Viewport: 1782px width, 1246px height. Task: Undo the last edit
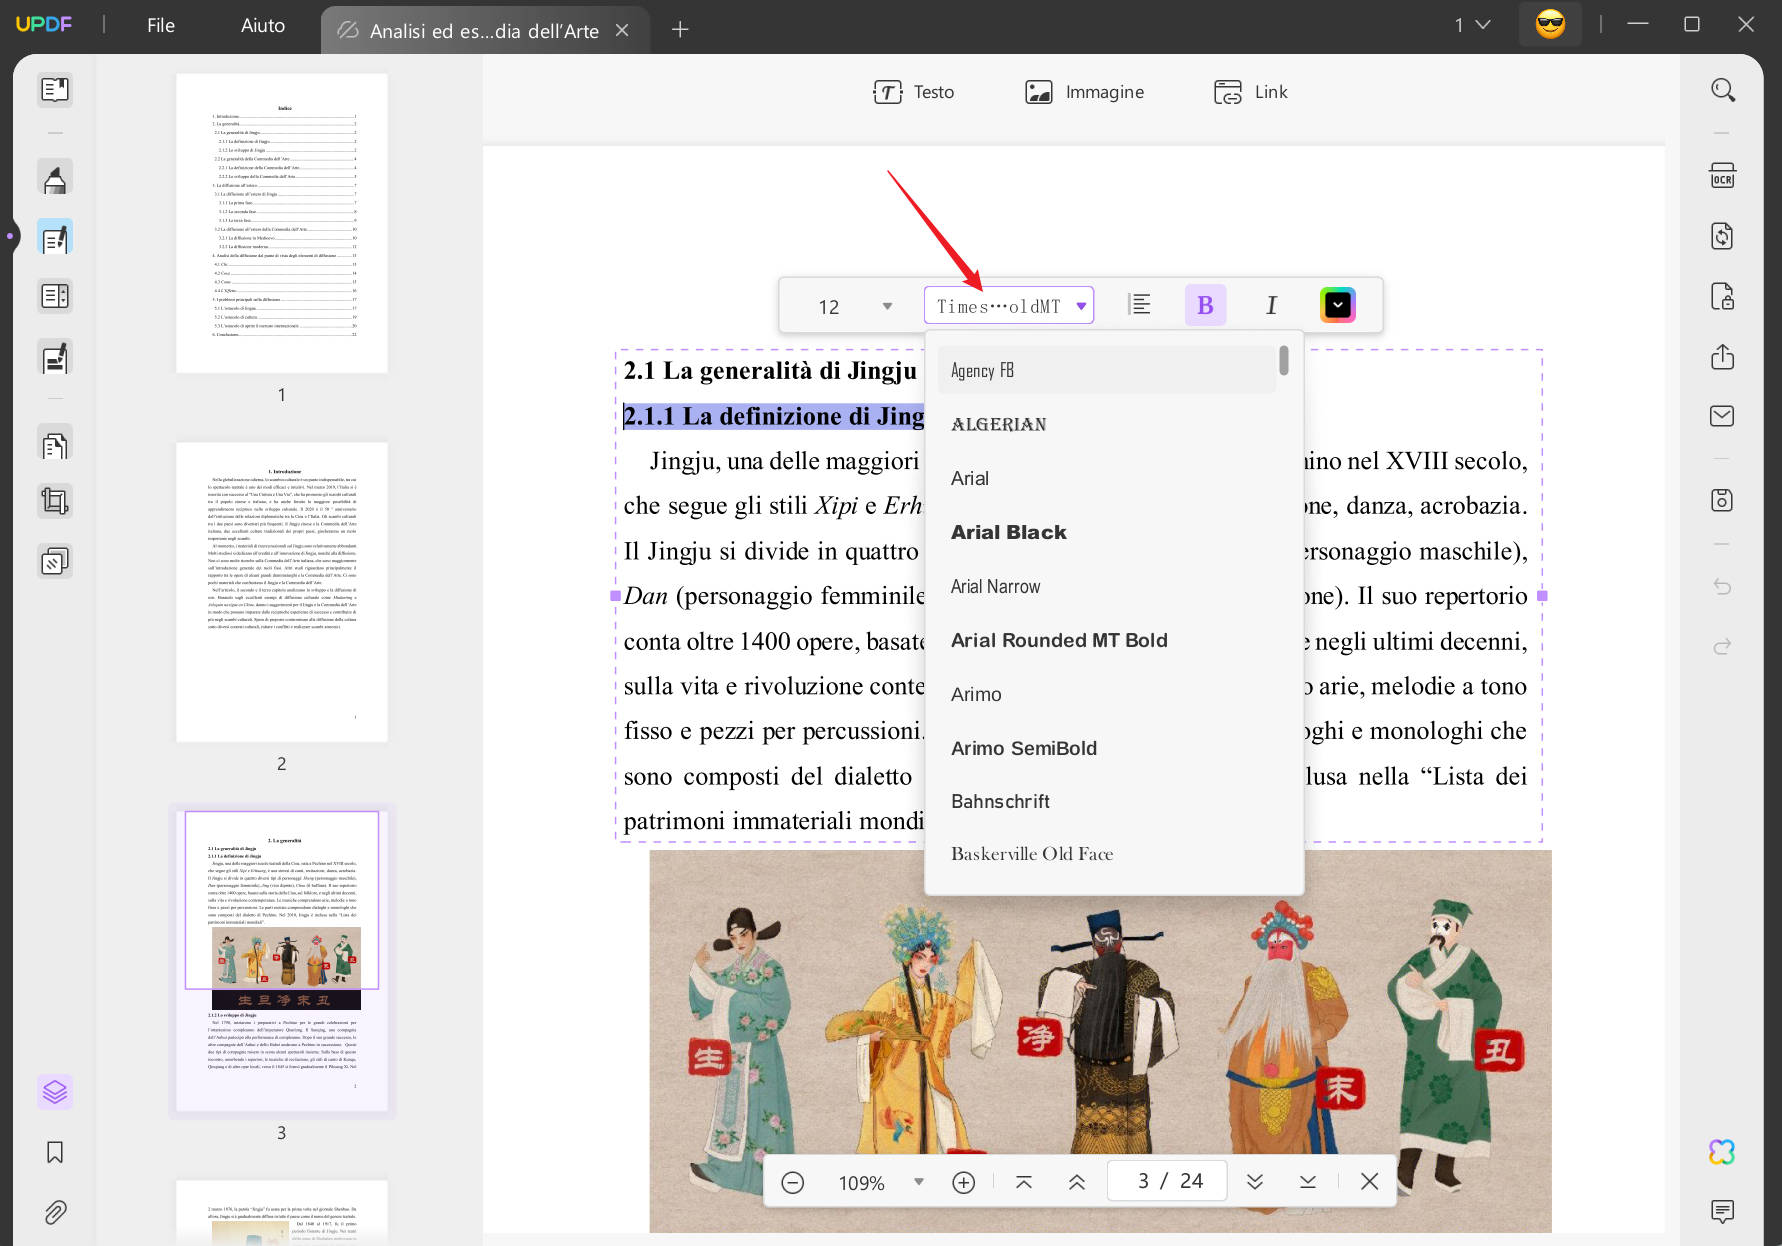1722,587
